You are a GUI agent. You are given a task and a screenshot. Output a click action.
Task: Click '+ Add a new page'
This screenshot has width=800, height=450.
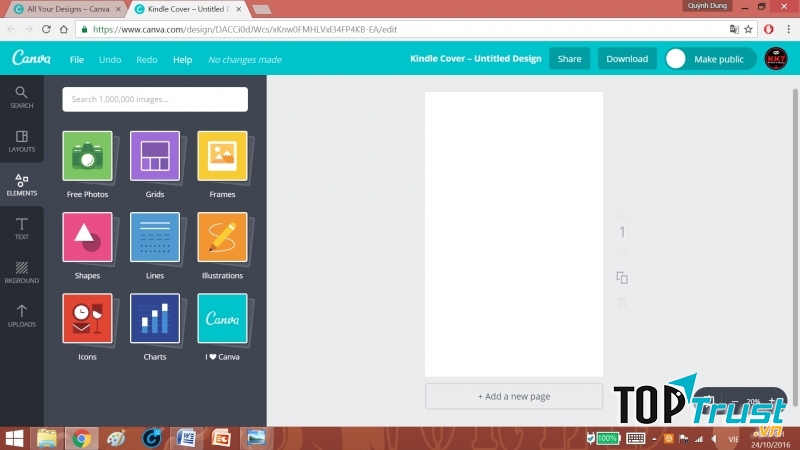pos(514,396)
